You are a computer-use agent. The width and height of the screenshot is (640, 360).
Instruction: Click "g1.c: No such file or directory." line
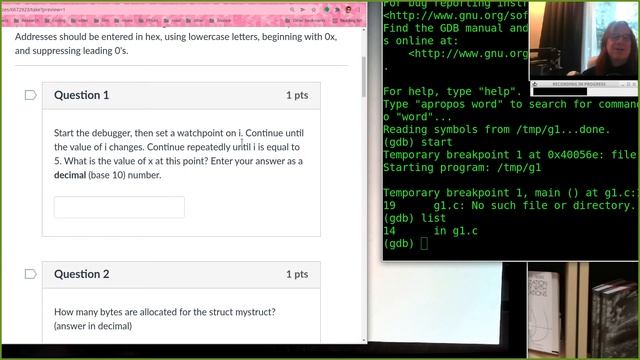coord(534,205)
